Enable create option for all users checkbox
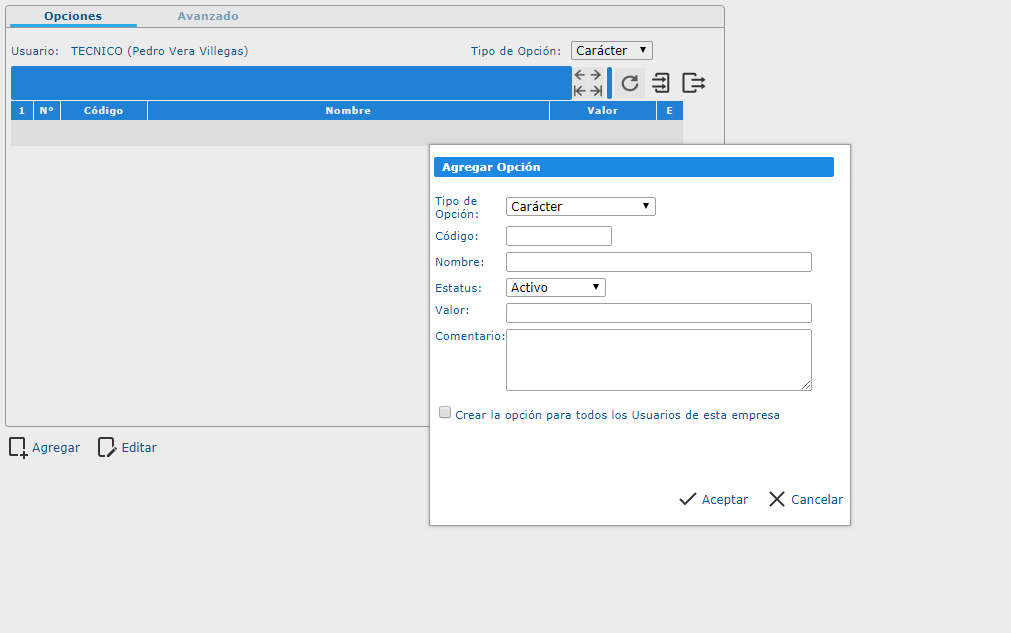The width and height of the screenshot is (1011, 633). 445,413
